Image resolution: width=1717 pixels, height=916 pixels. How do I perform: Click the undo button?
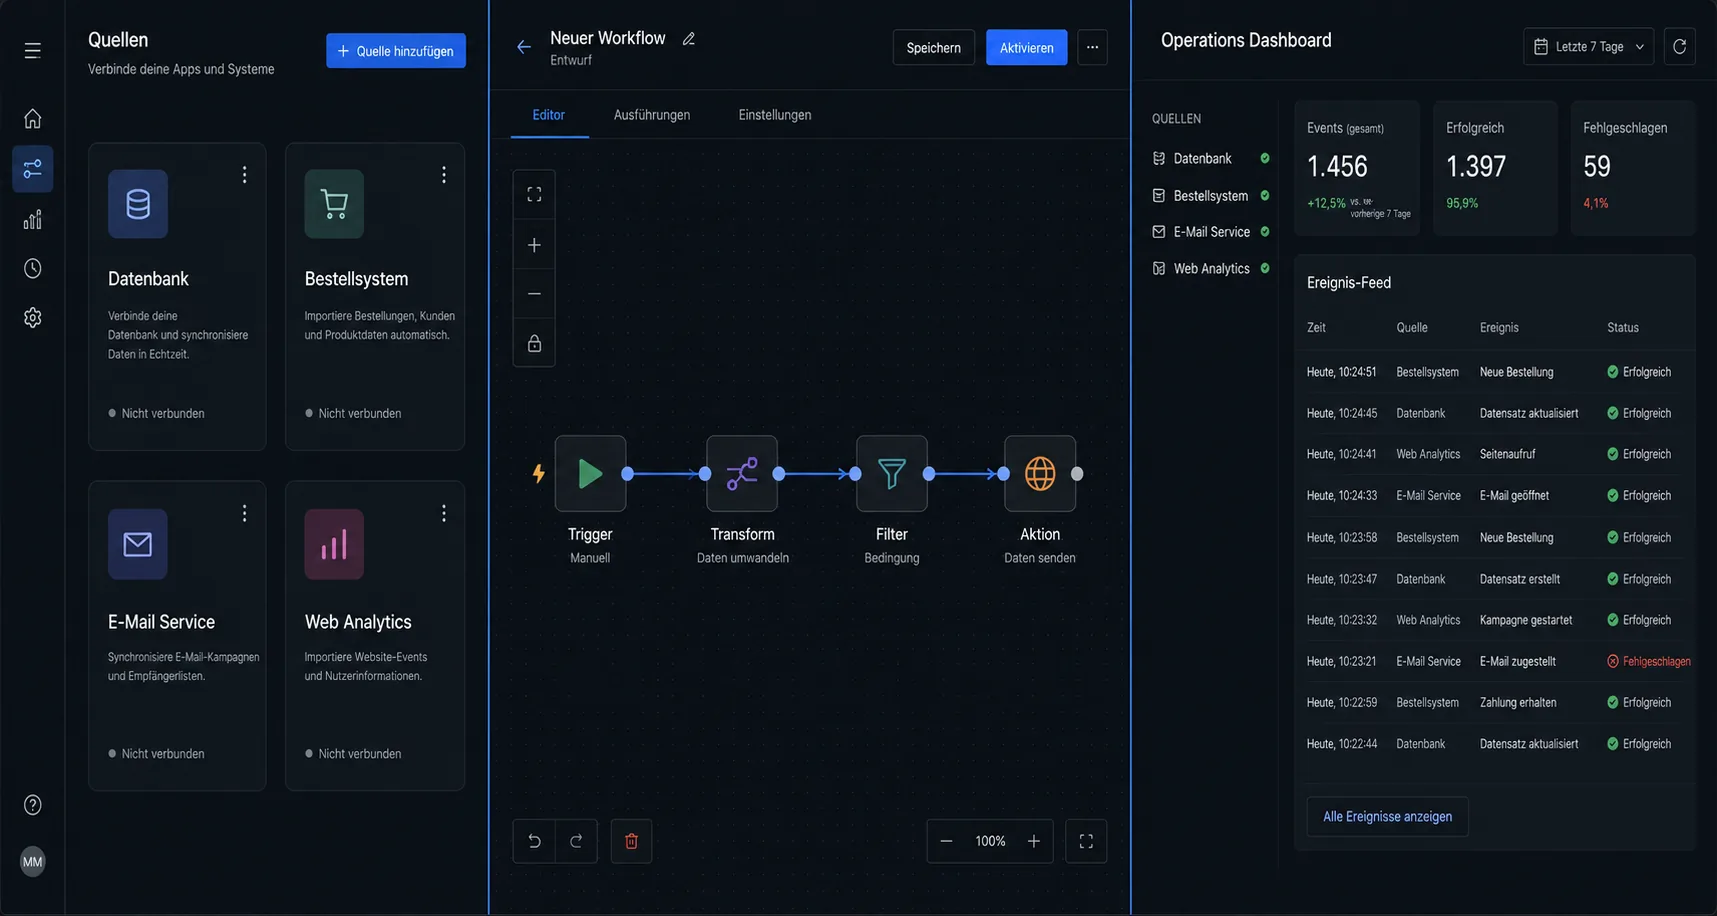click(x=534, y=841)
